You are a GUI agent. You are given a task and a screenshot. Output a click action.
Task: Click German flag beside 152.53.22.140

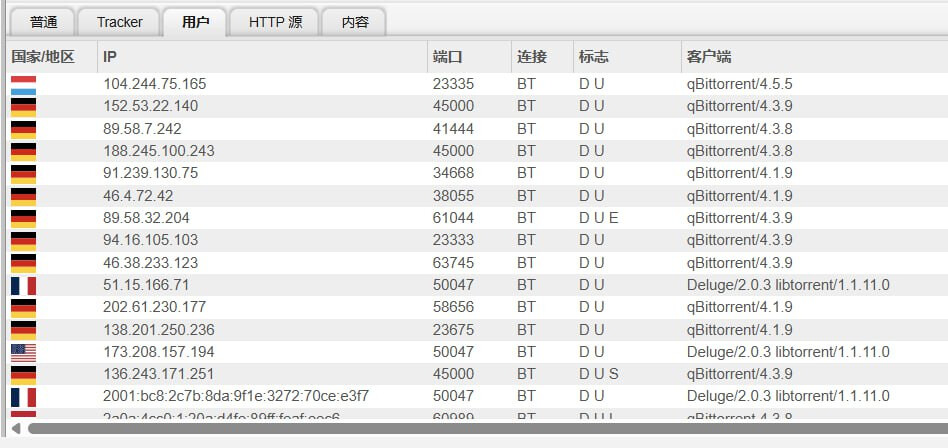coord(23,106)
